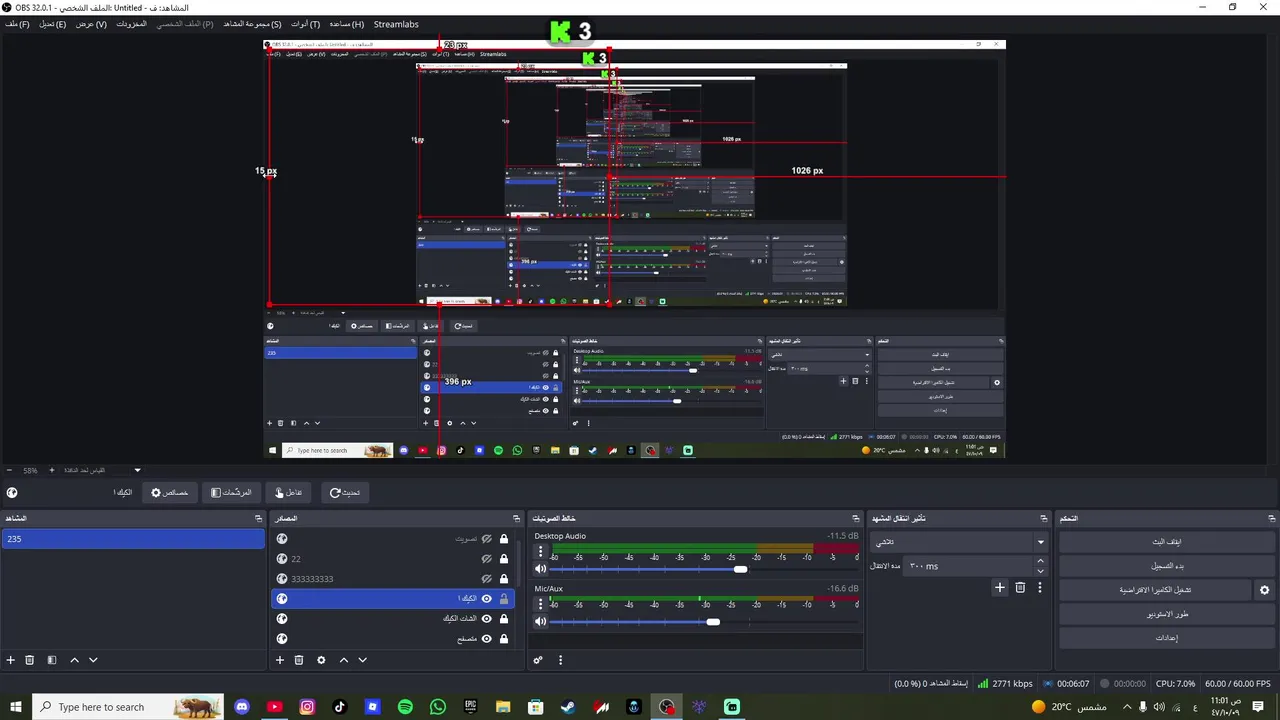Open the preview zoom scaling dropdown arrow
1280x720 pixels.
point(138,470)
